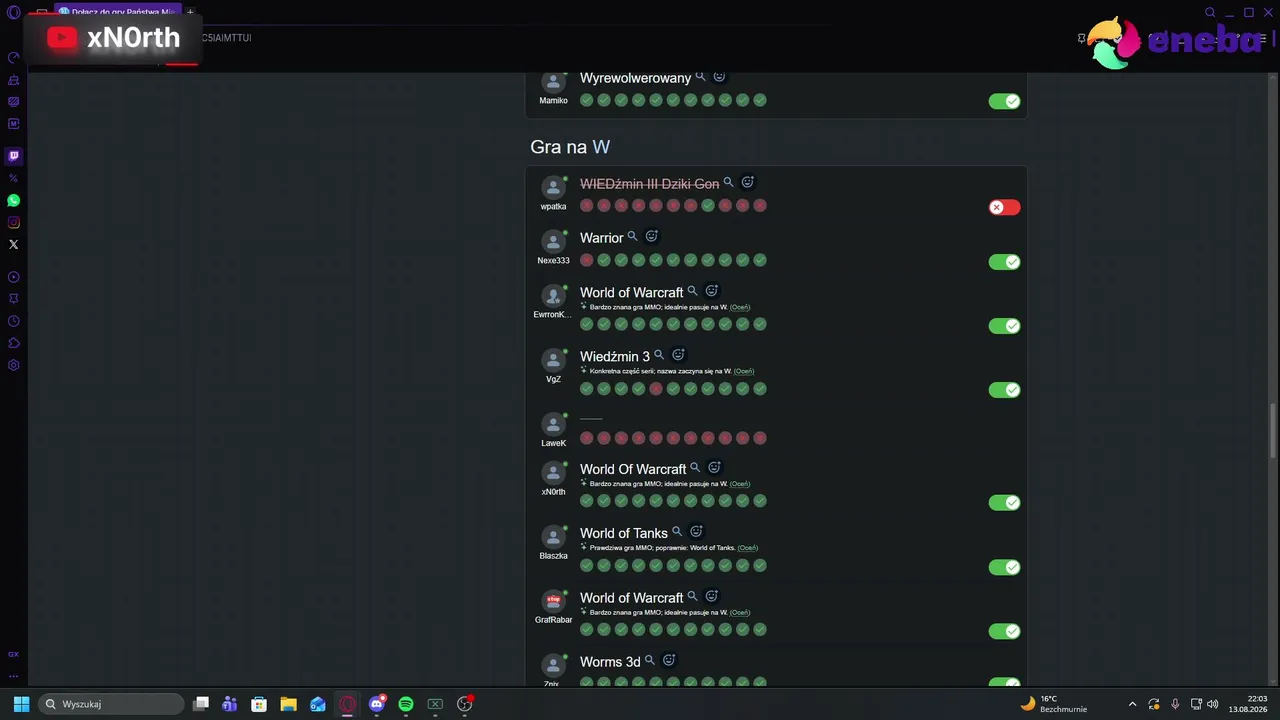Open Spotify from the taskbar
The image size is (1280, 720).
coord(406,704)
